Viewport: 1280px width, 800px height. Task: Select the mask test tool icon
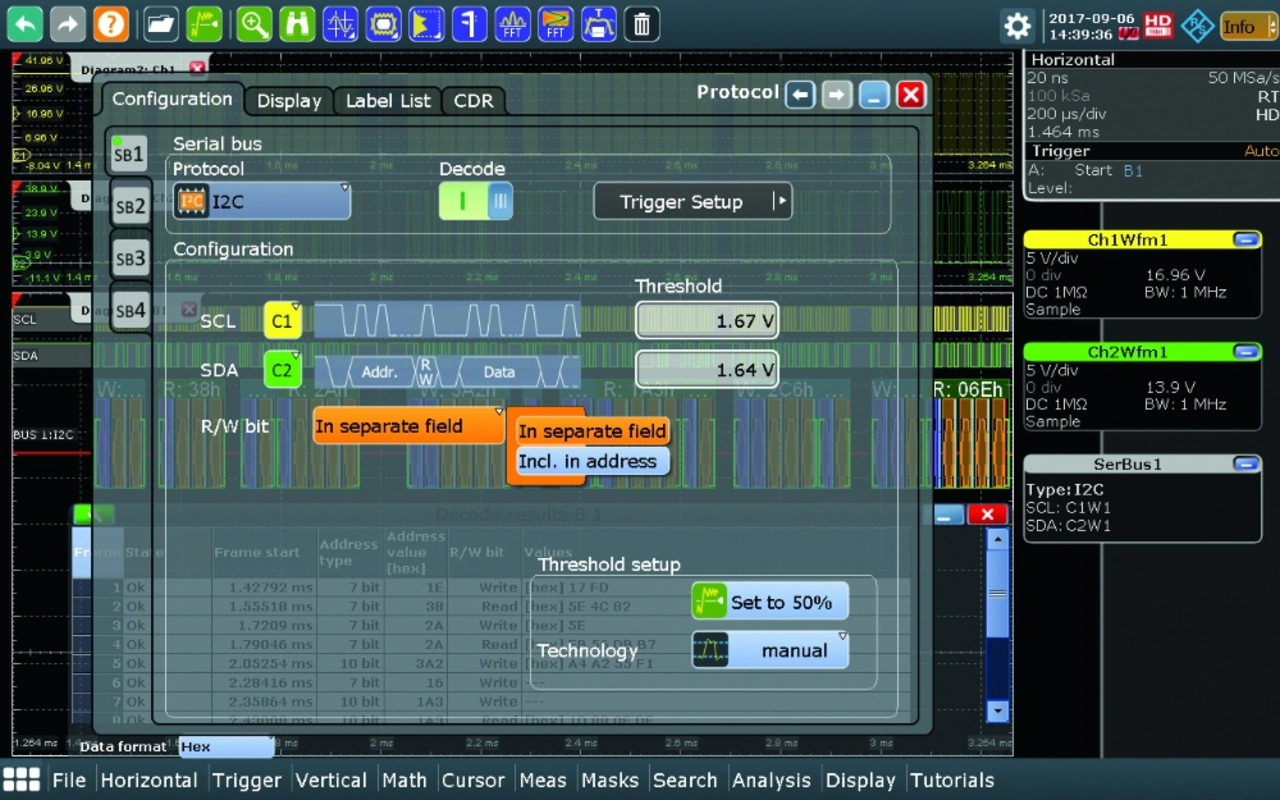pos(383,23)
